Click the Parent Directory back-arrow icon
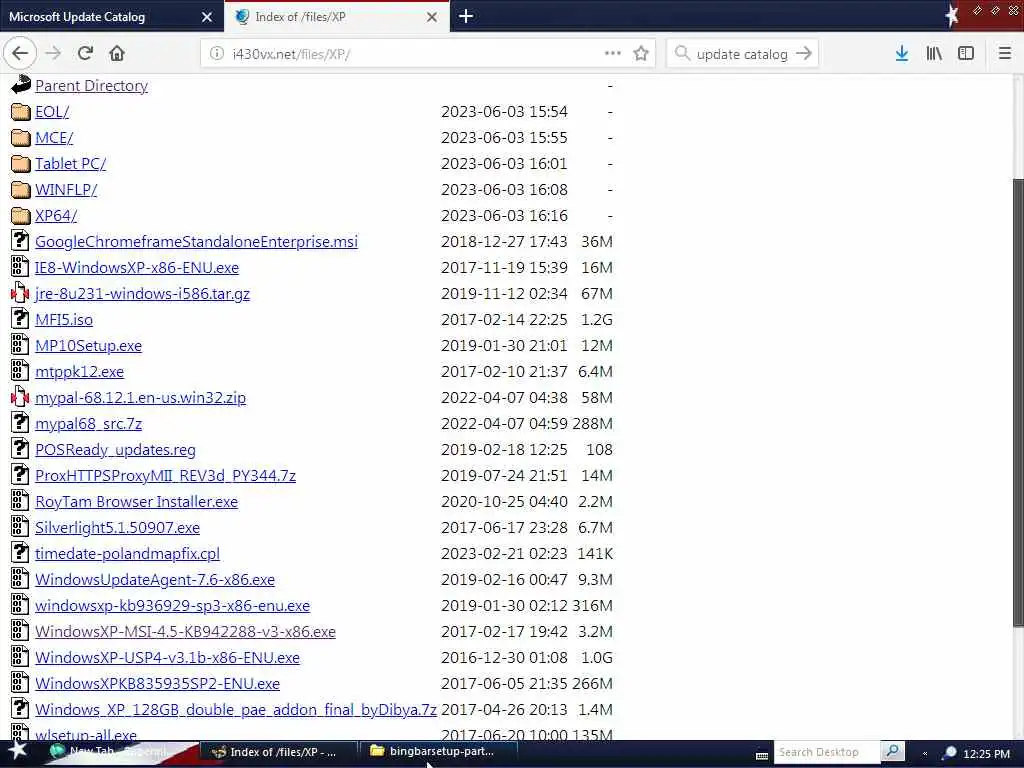This screenshot has height=768, width=1024. [21, 84]
